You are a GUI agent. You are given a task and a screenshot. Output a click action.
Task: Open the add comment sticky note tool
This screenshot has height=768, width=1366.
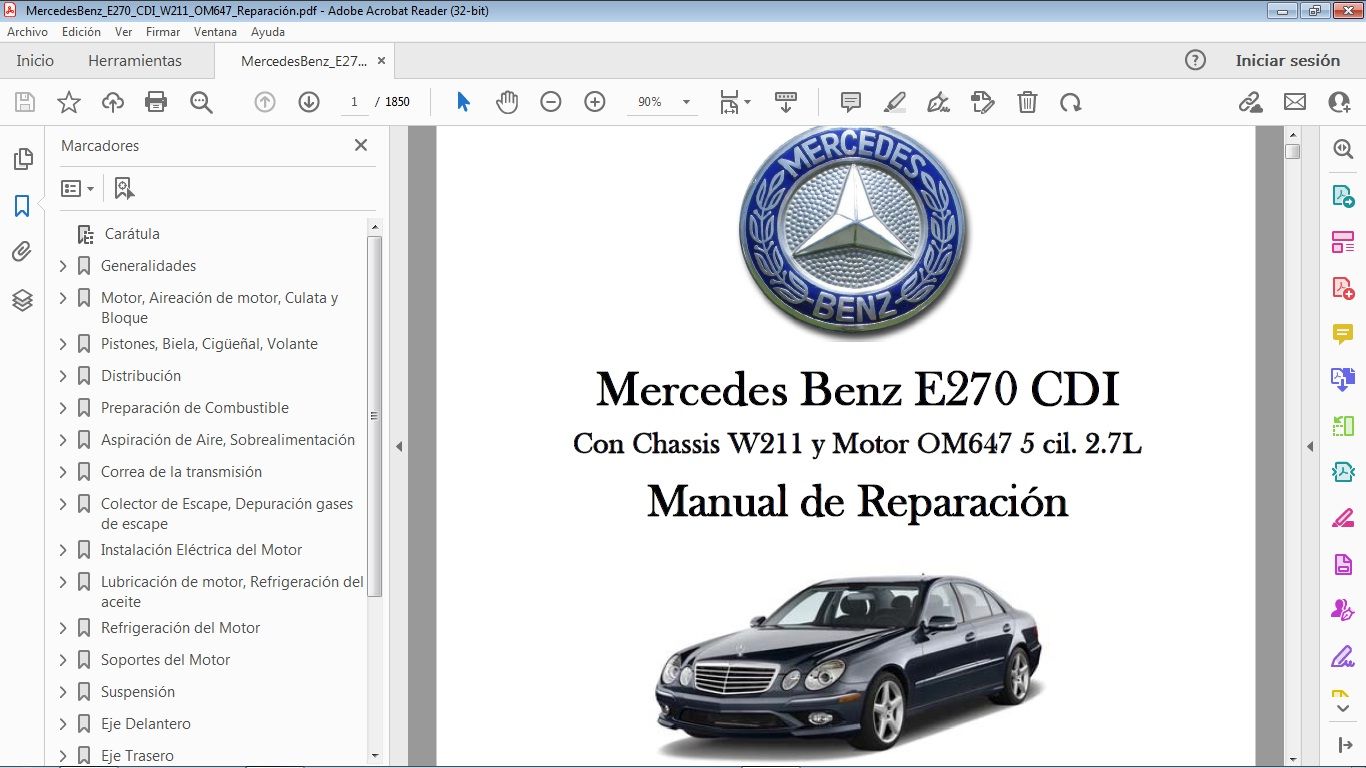[851, 102]
